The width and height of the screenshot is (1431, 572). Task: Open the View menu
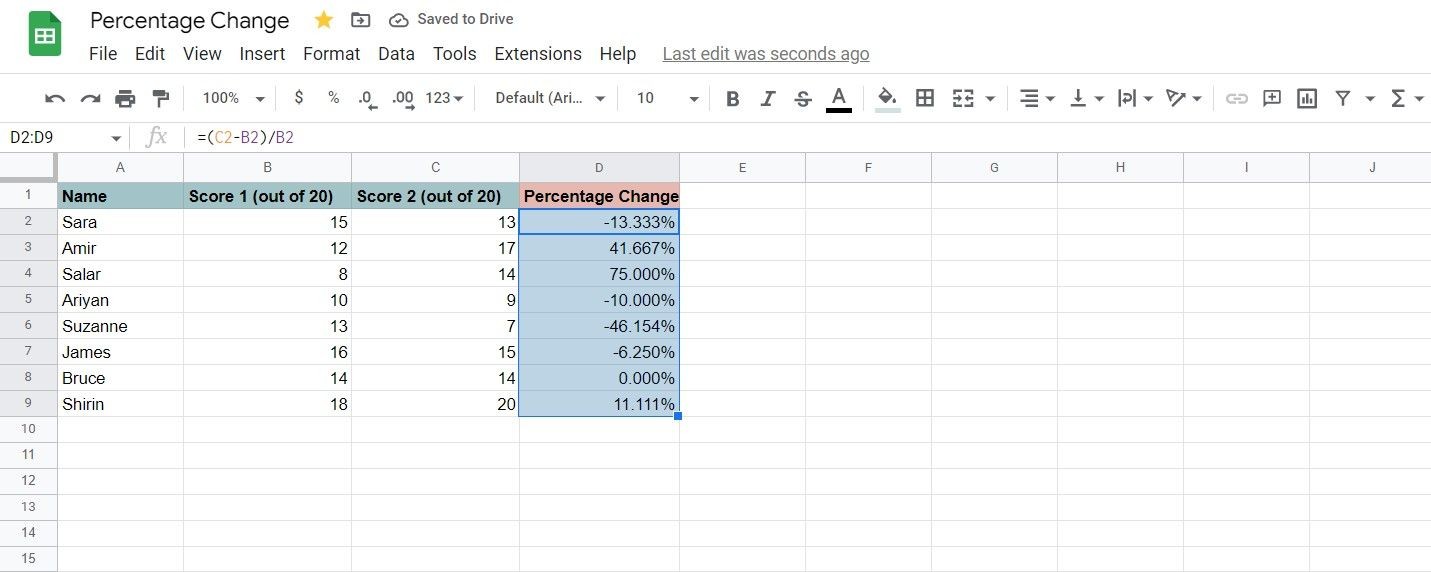202,54
